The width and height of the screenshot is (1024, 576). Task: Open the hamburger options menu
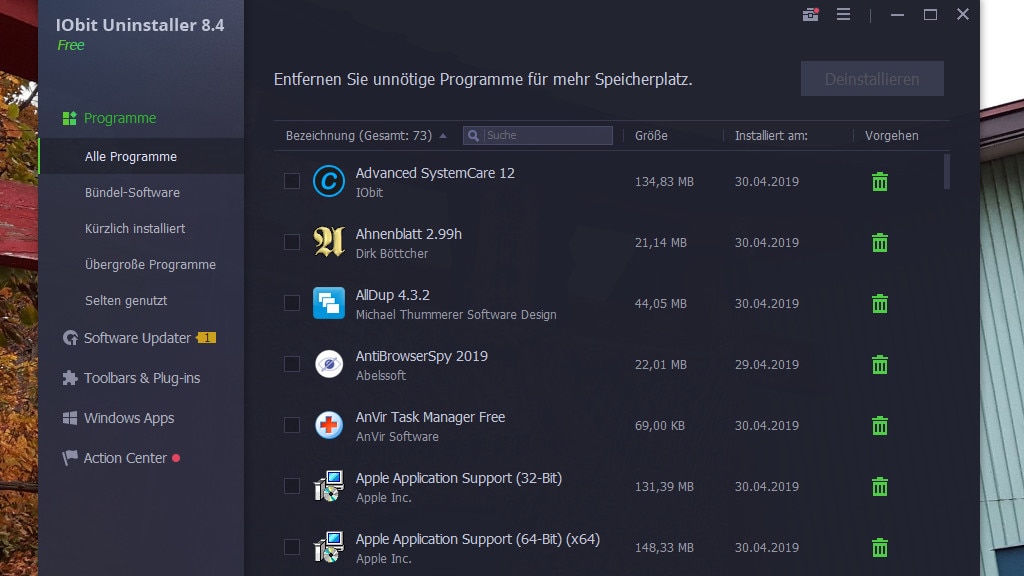(843, 14)
